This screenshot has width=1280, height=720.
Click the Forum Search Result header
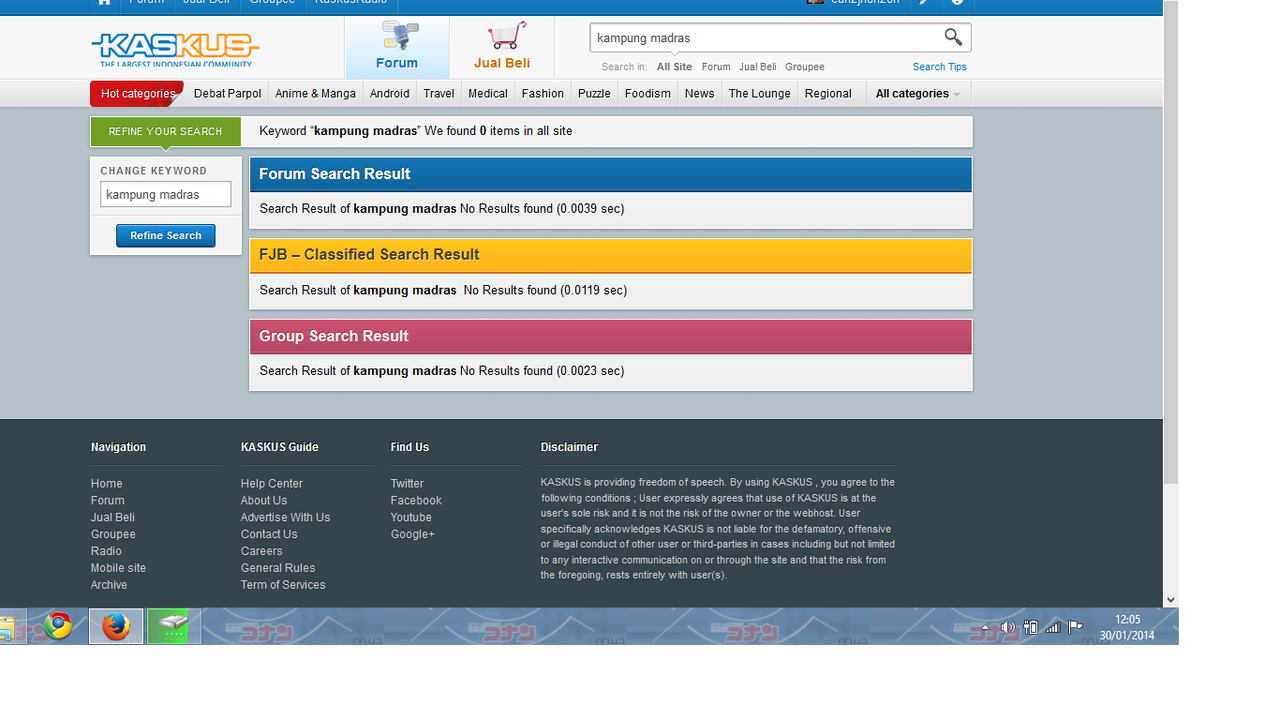pos(610,174)
